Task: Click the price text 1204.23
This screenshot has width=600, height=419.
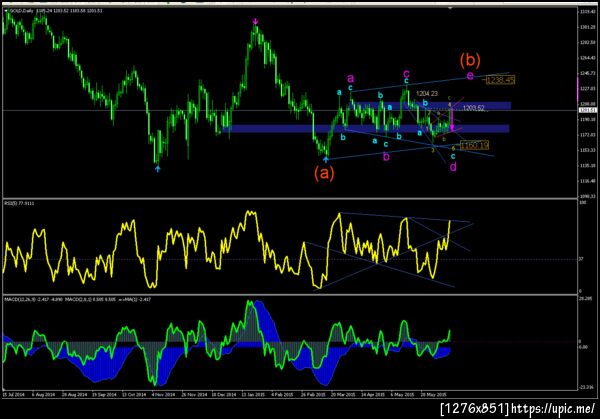Action: click(427, 93)
